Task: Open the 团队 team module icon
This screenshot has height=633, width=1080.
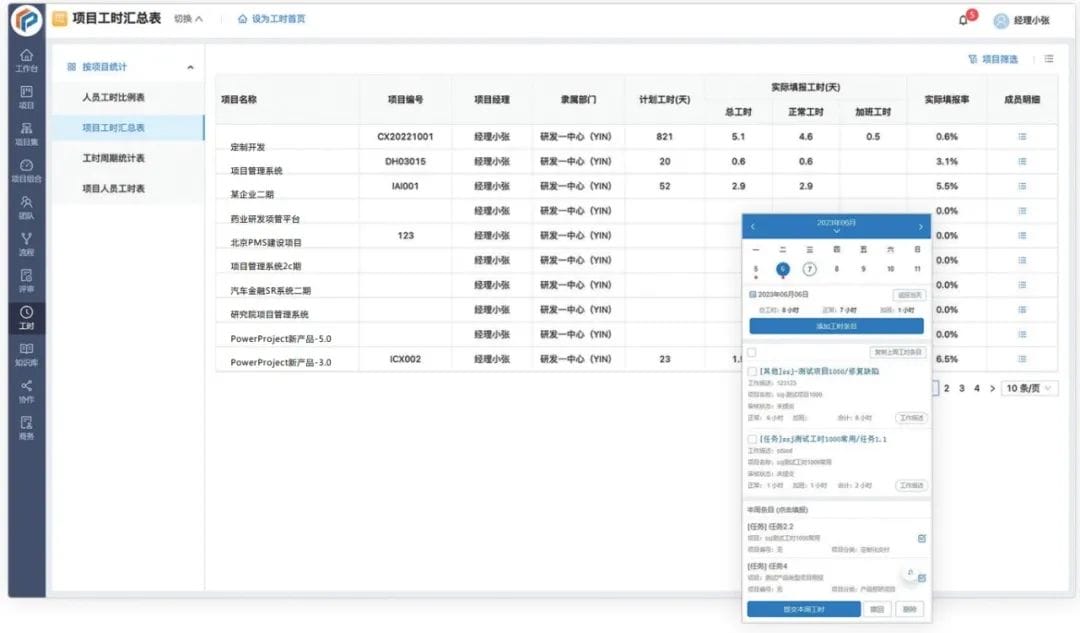Action: pos(25,205)
